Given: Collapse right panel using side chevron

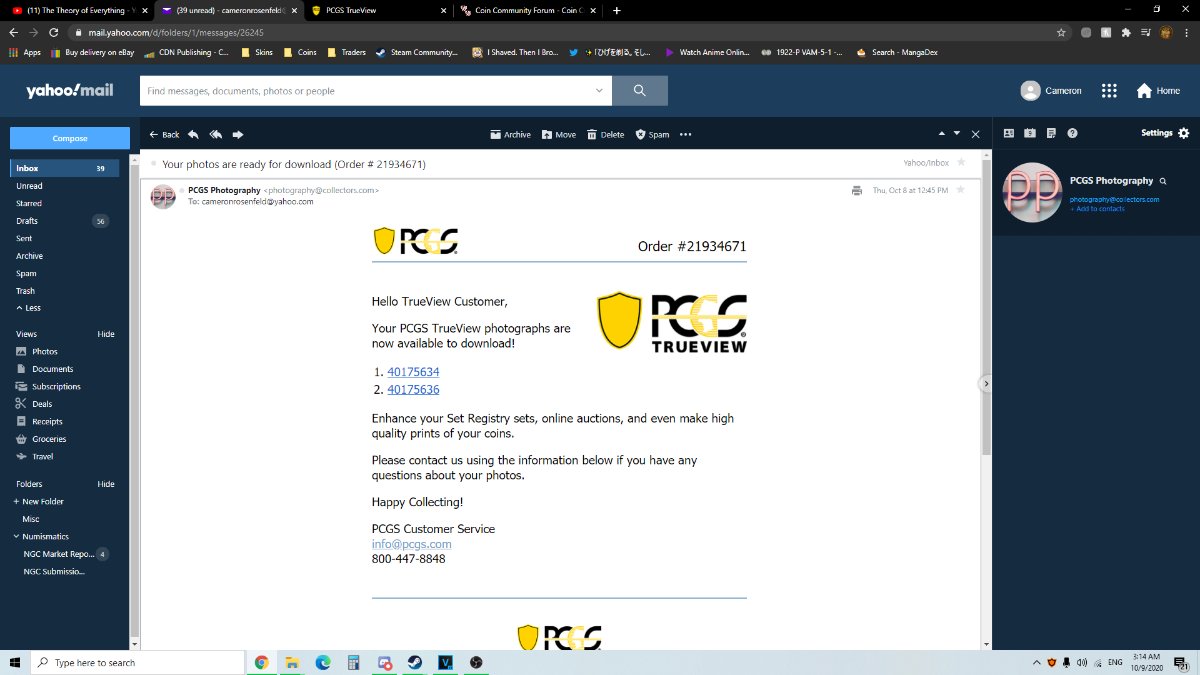Looking at the screenshot, I should (x=986, y=383).
